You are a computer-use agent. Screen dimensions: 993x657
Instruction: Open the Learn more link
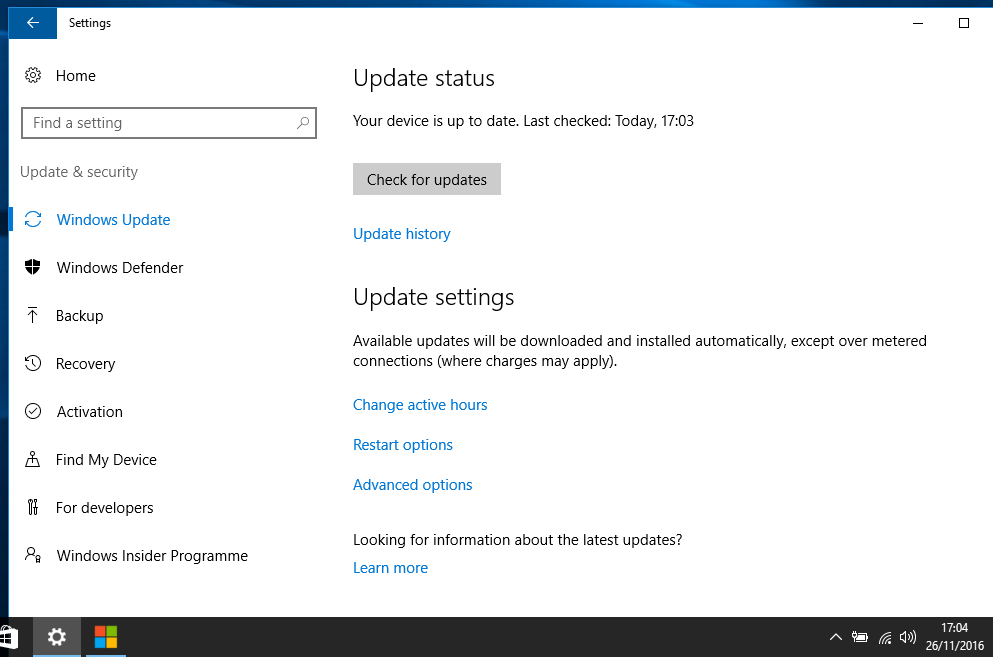[x=390, y=568]
